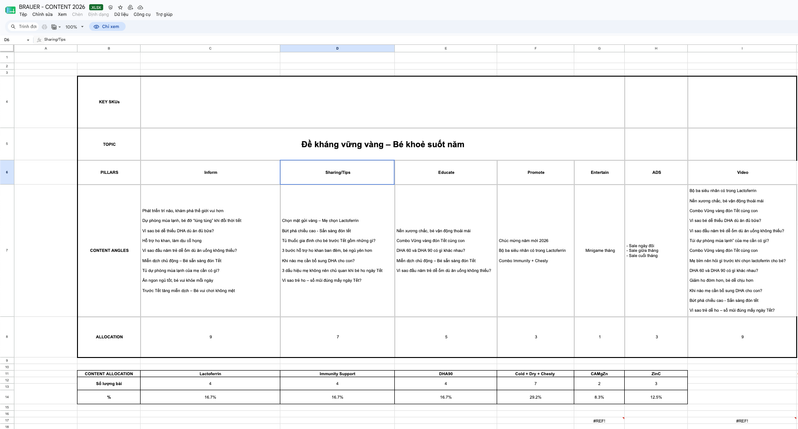The width and height of the screenshot is (798, 429).
Task: Open the Công cụ menu
Action: tap(142, 14)
